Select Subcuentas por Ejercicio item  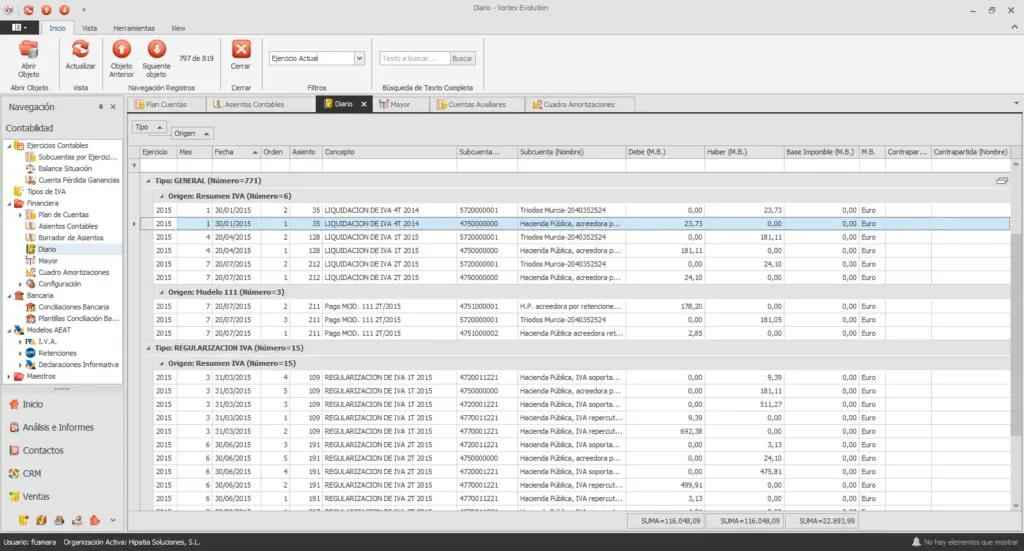[x=78, y=157]
